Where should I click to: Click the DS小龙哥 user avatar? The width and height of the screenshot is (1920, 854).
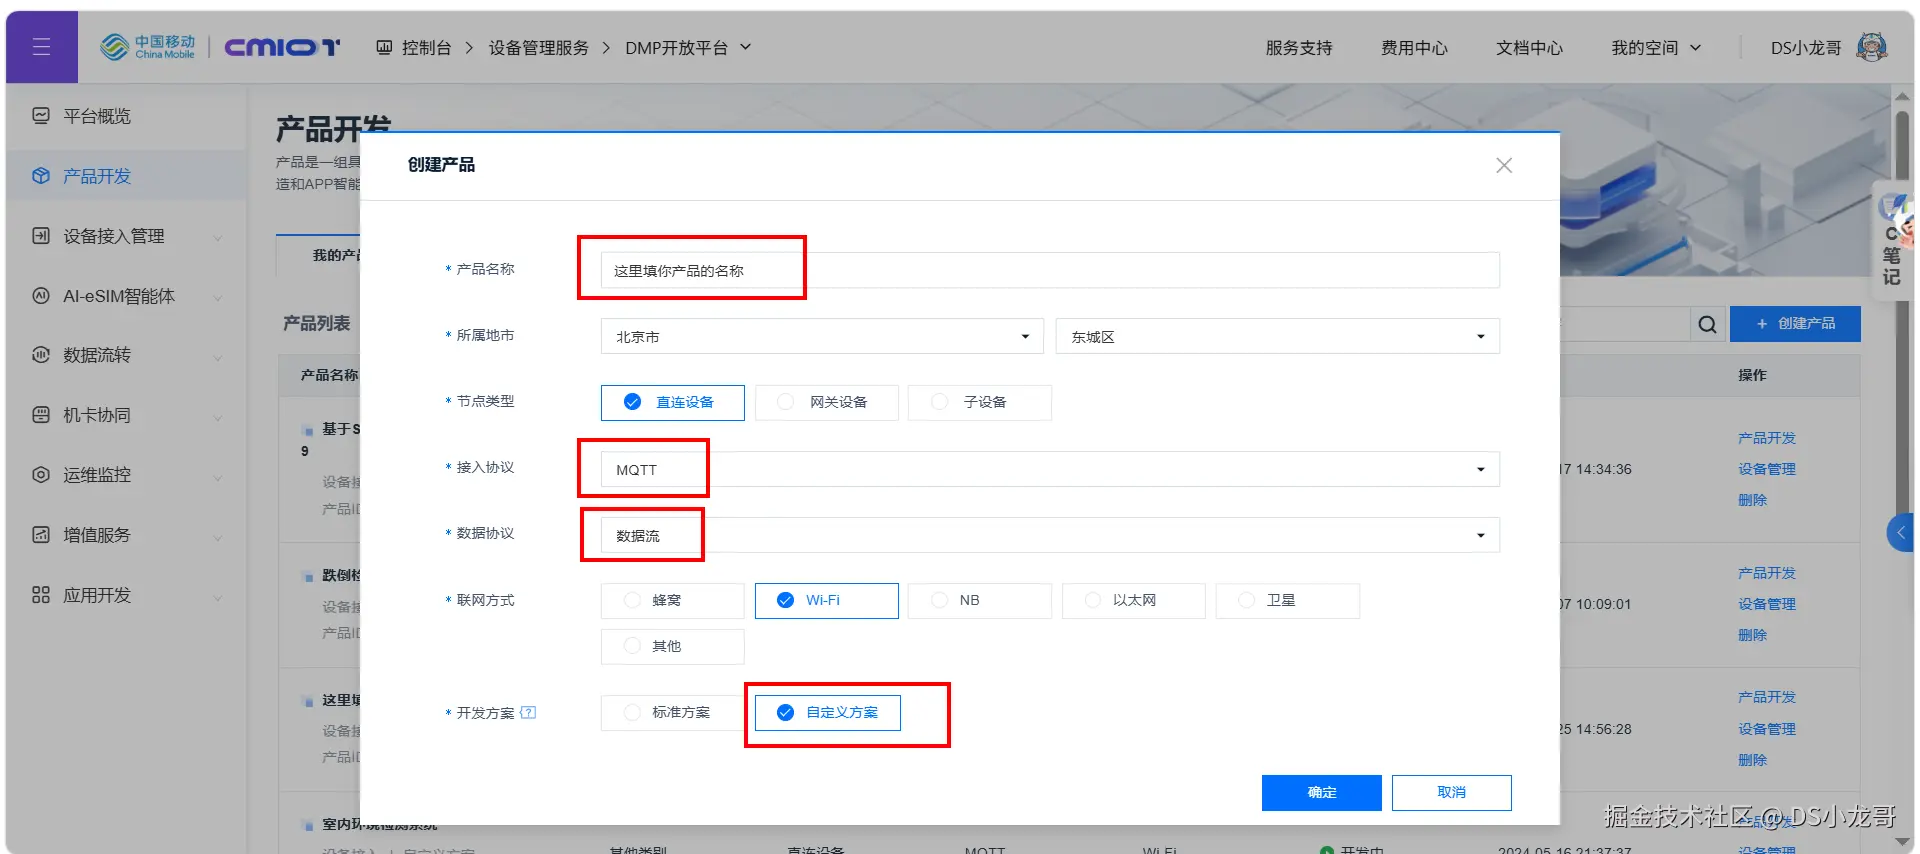click(1871, 47)
